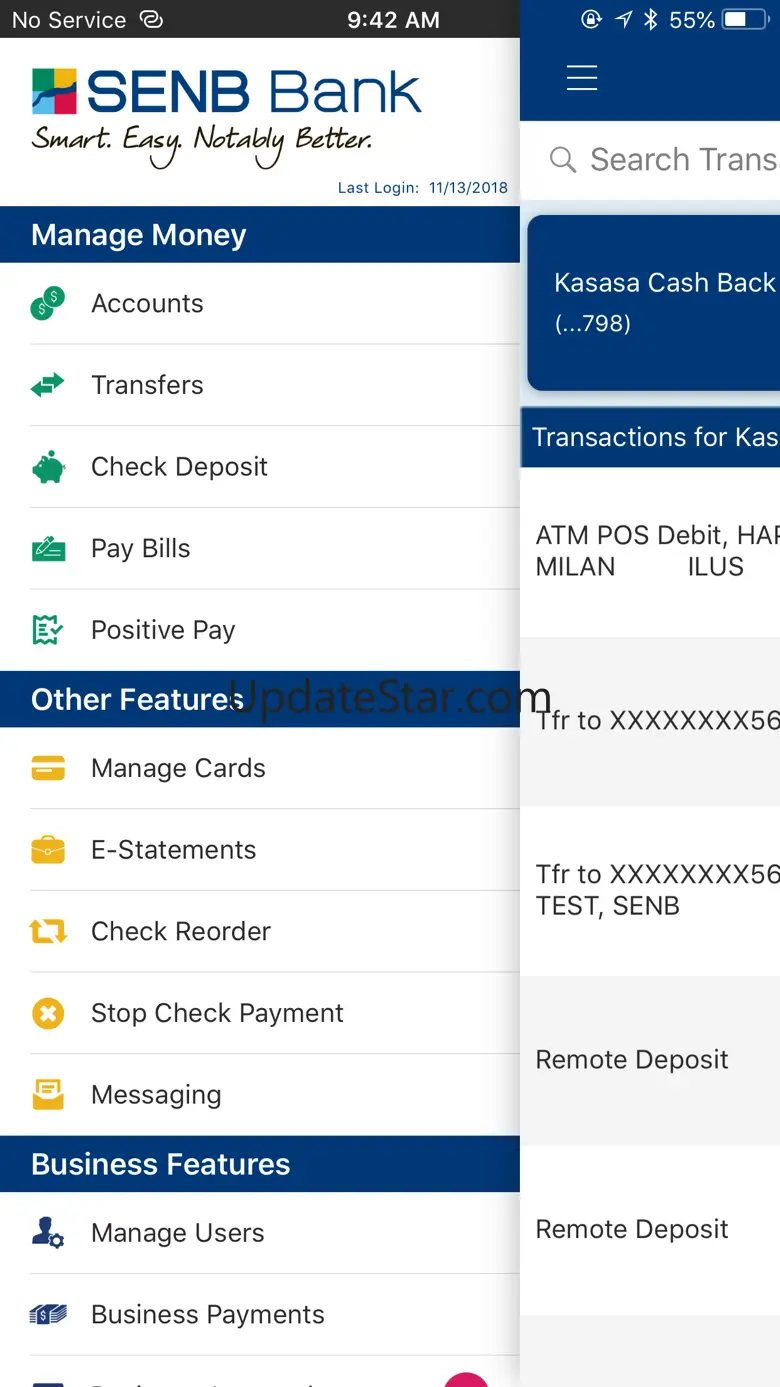780x1387 pixels.
Task: Tap the Bluetooth status icon
Action: [x=651, y=19]
